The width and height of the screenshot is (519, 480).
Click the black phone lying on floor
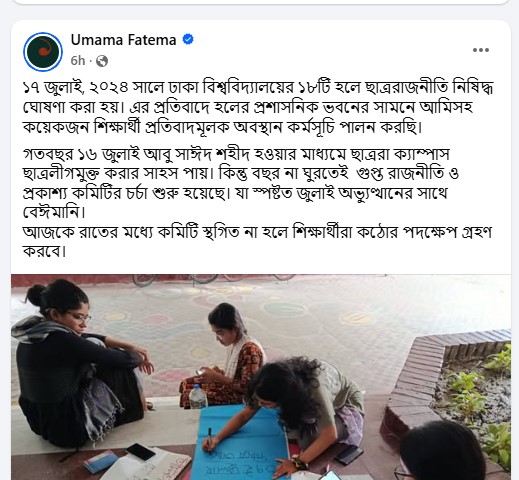point(141,452)
